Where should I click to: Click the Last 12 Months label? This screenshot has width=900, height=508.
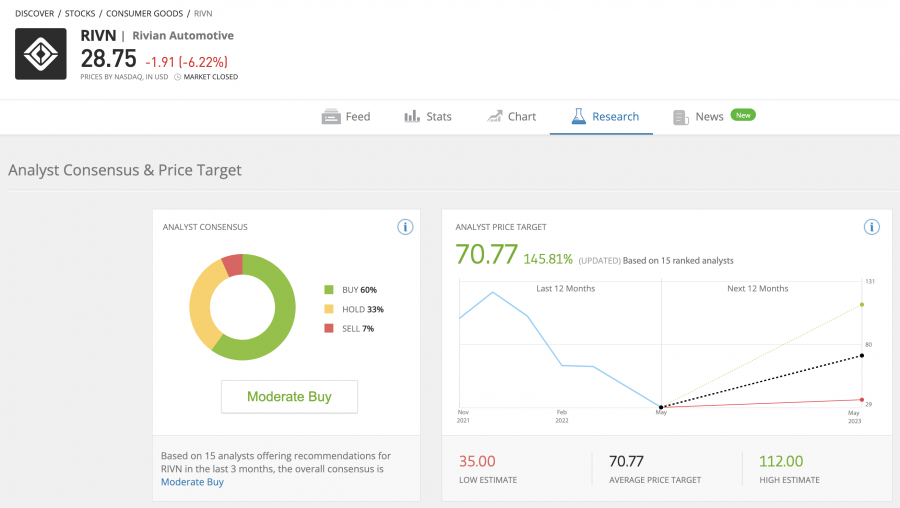pos(565,289)
